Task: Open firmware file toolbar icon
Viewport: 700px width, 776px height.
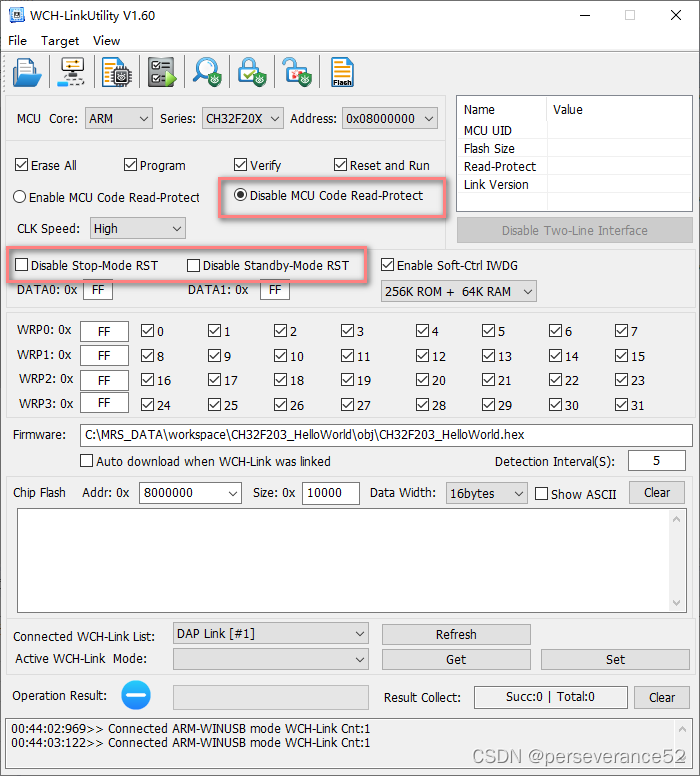Action: tap(27, 72)
